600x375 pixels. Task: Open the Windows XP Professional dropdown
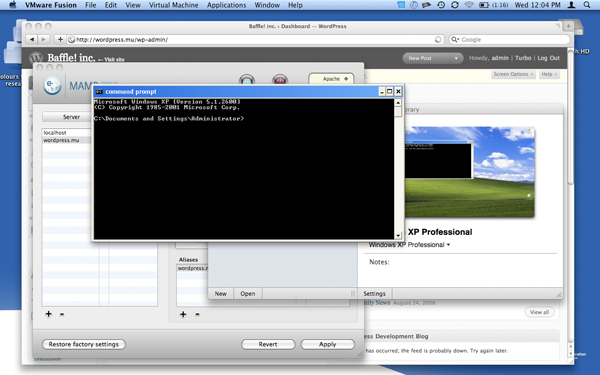409,245
